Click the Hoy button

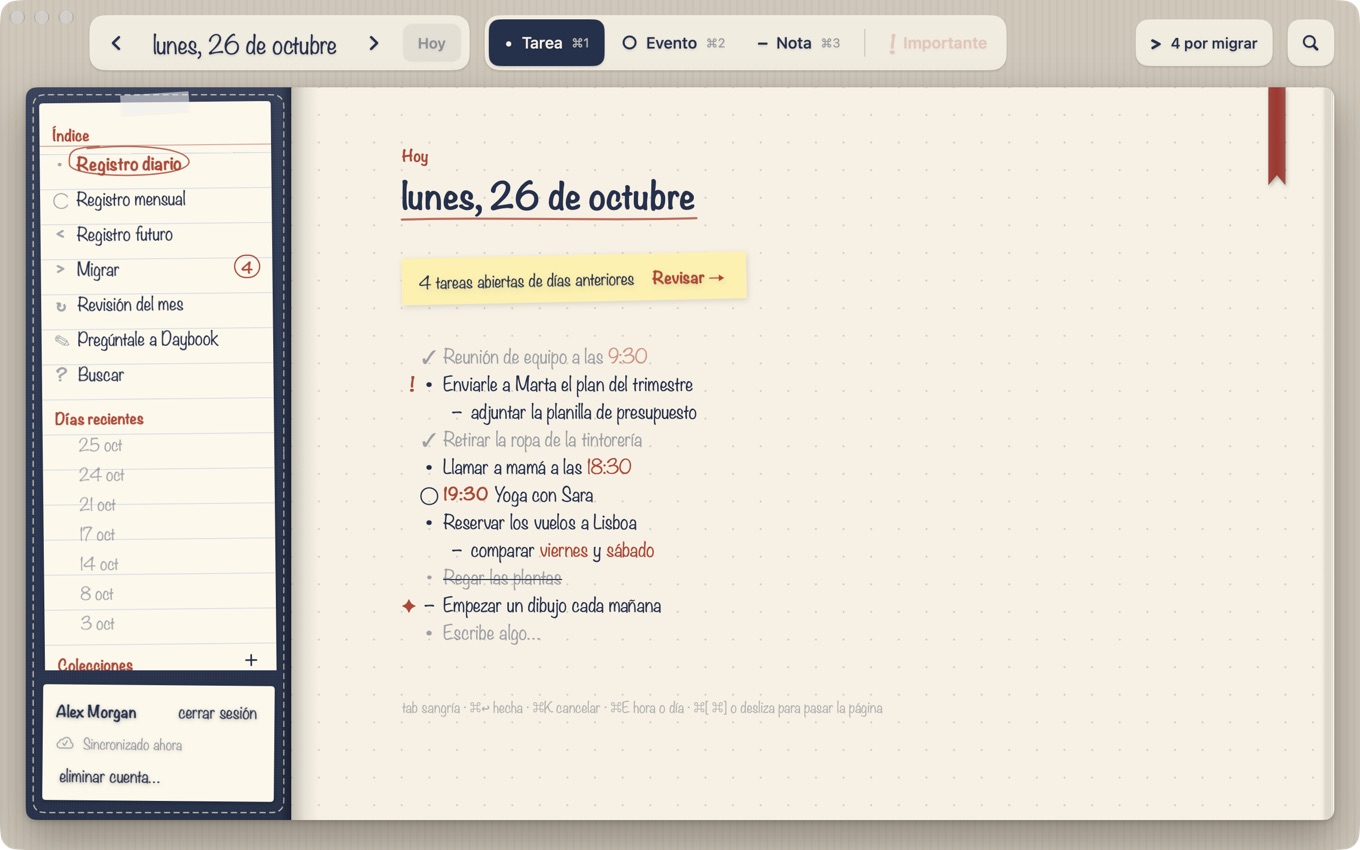coord(432,43)
